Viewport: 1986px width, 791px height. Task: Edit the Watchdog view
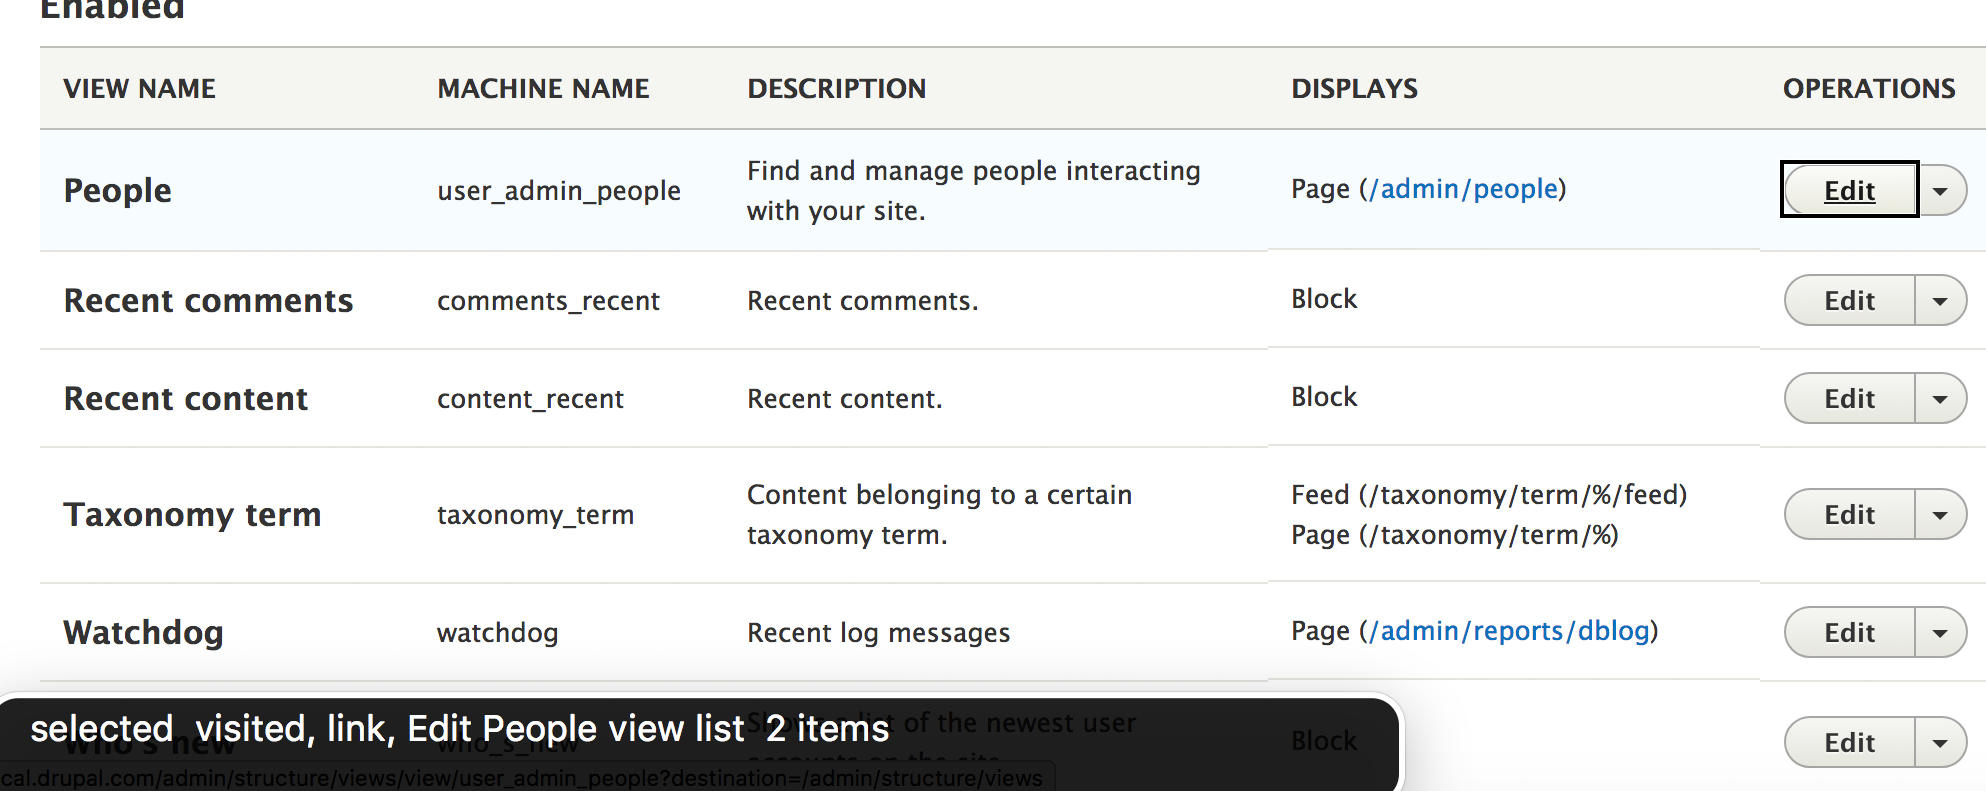(x=1849, y=632)
